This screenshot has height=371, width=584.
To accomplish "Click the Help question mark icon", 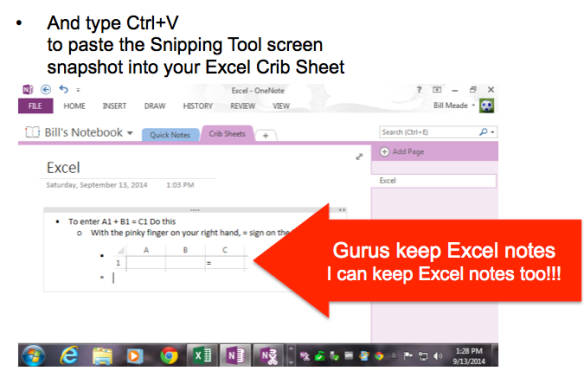I will click(x=419, y=89).
